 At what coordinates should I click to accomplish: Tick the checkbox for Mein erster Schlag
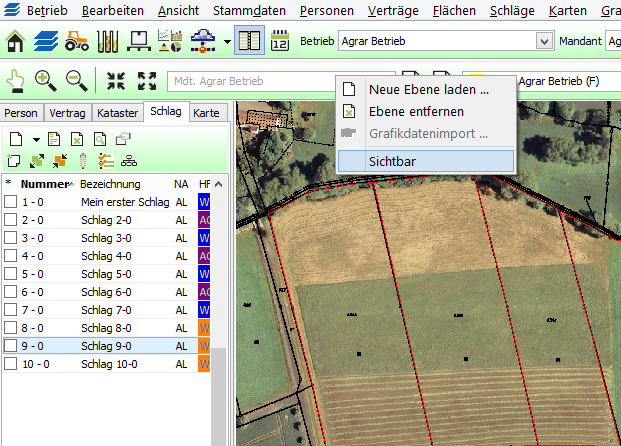(x=11, y=202)
